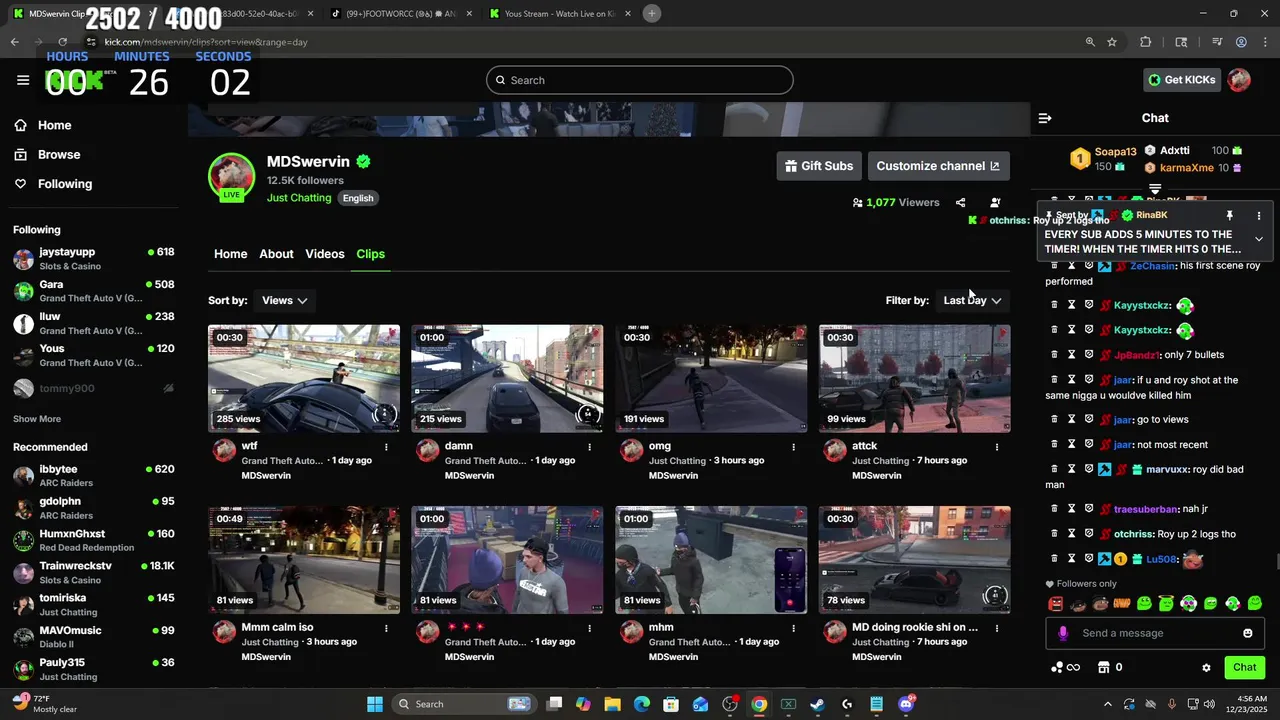Screen dimensions: 1280x720
Task: Show hidden system tray icons
Action: click(x=1107, y=704)
